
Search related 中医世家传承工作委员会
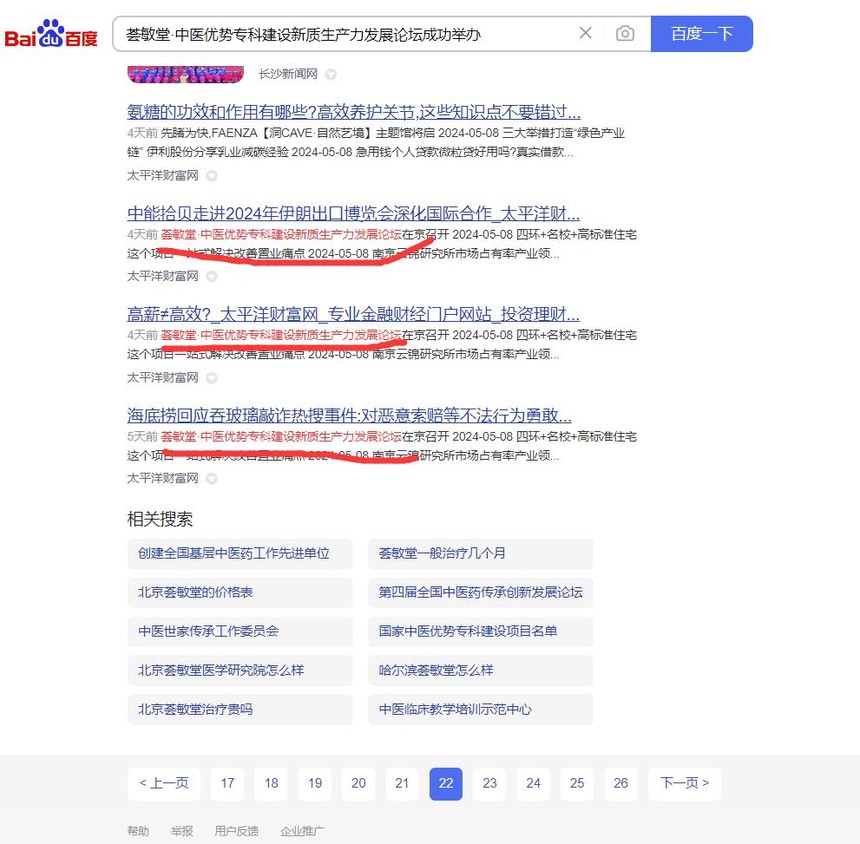coord(240,631)
